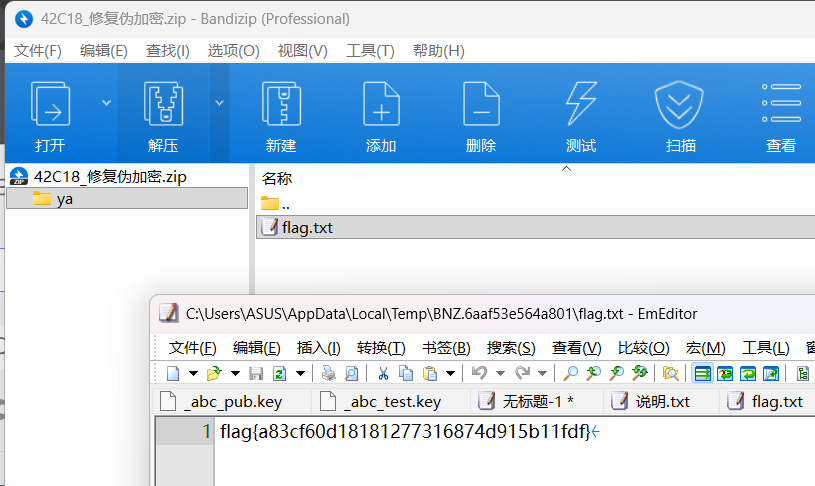This screenshot has width=815, height=486.
Task: Open the 工具(T) menu in Bandizip
Action: pyautogui.click(x=371, y=51)
